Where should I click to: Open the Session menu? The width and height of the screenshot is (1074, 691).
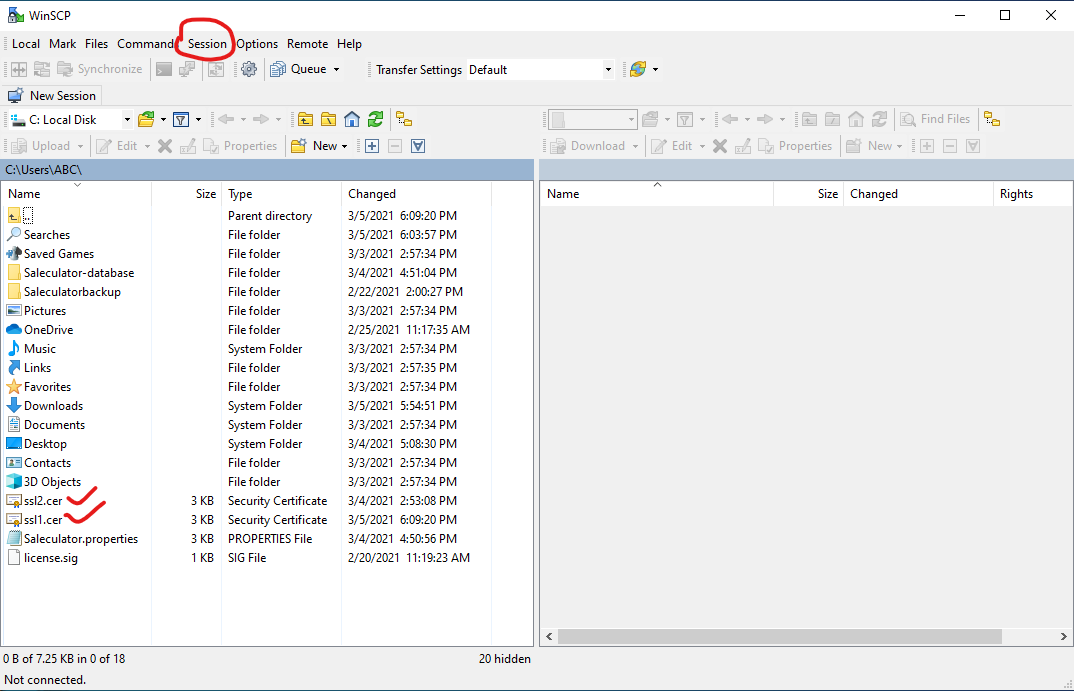pyautogui.click(x=207, y=44)
